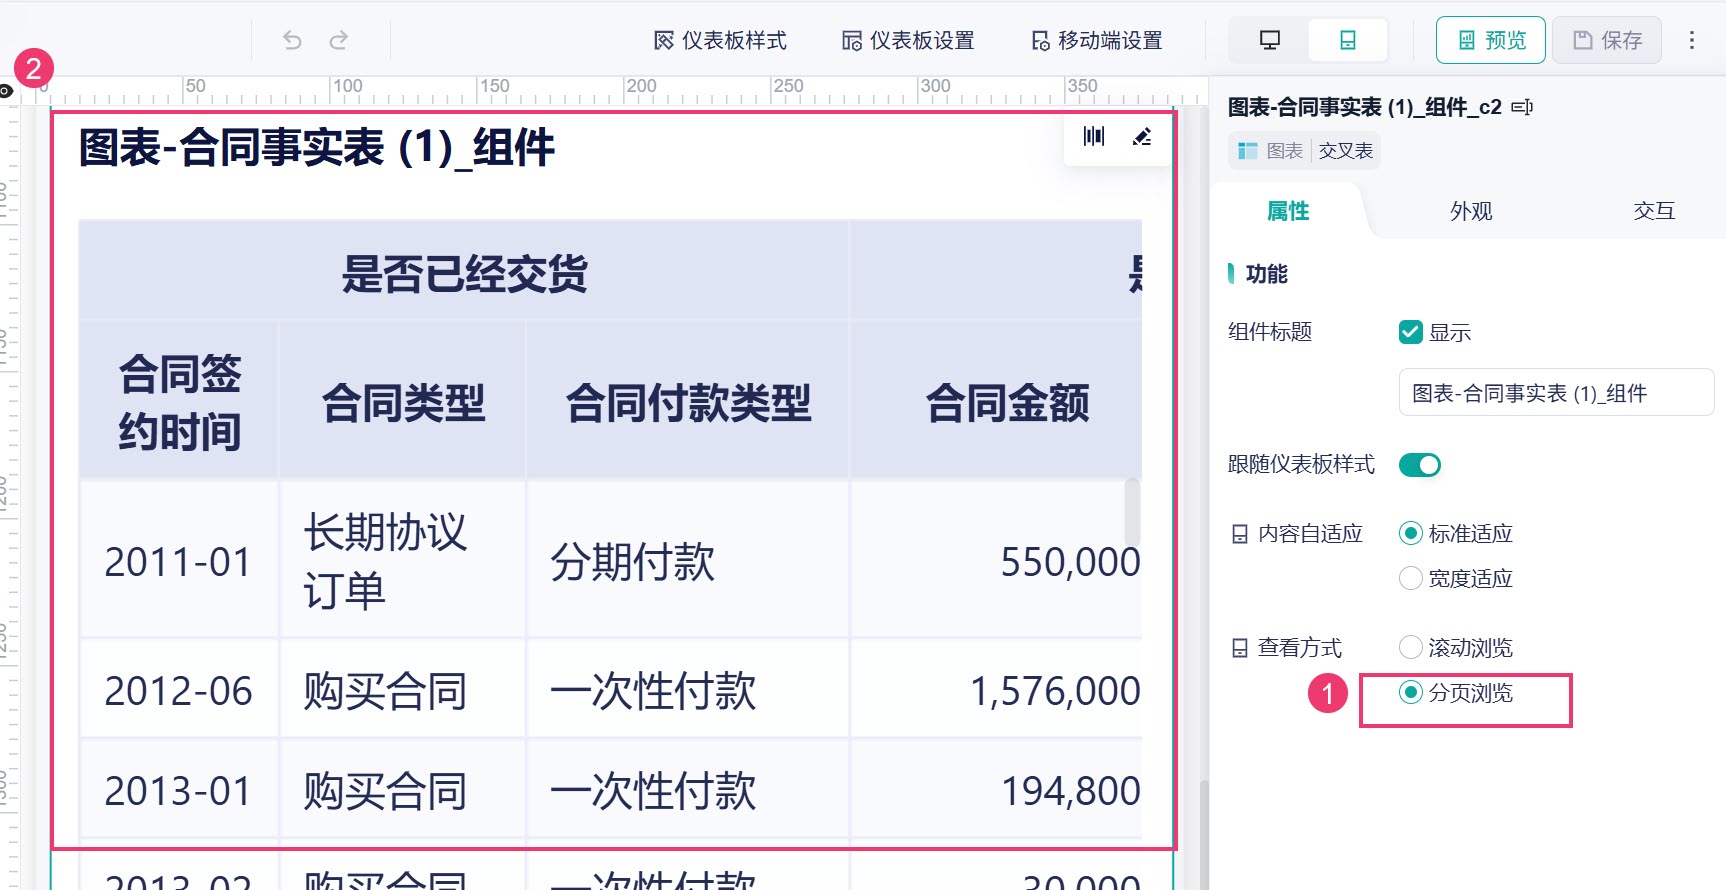
Task: Click the ruler origin icon at top-left
Action: pyautogui.click(x=6, y=91)
